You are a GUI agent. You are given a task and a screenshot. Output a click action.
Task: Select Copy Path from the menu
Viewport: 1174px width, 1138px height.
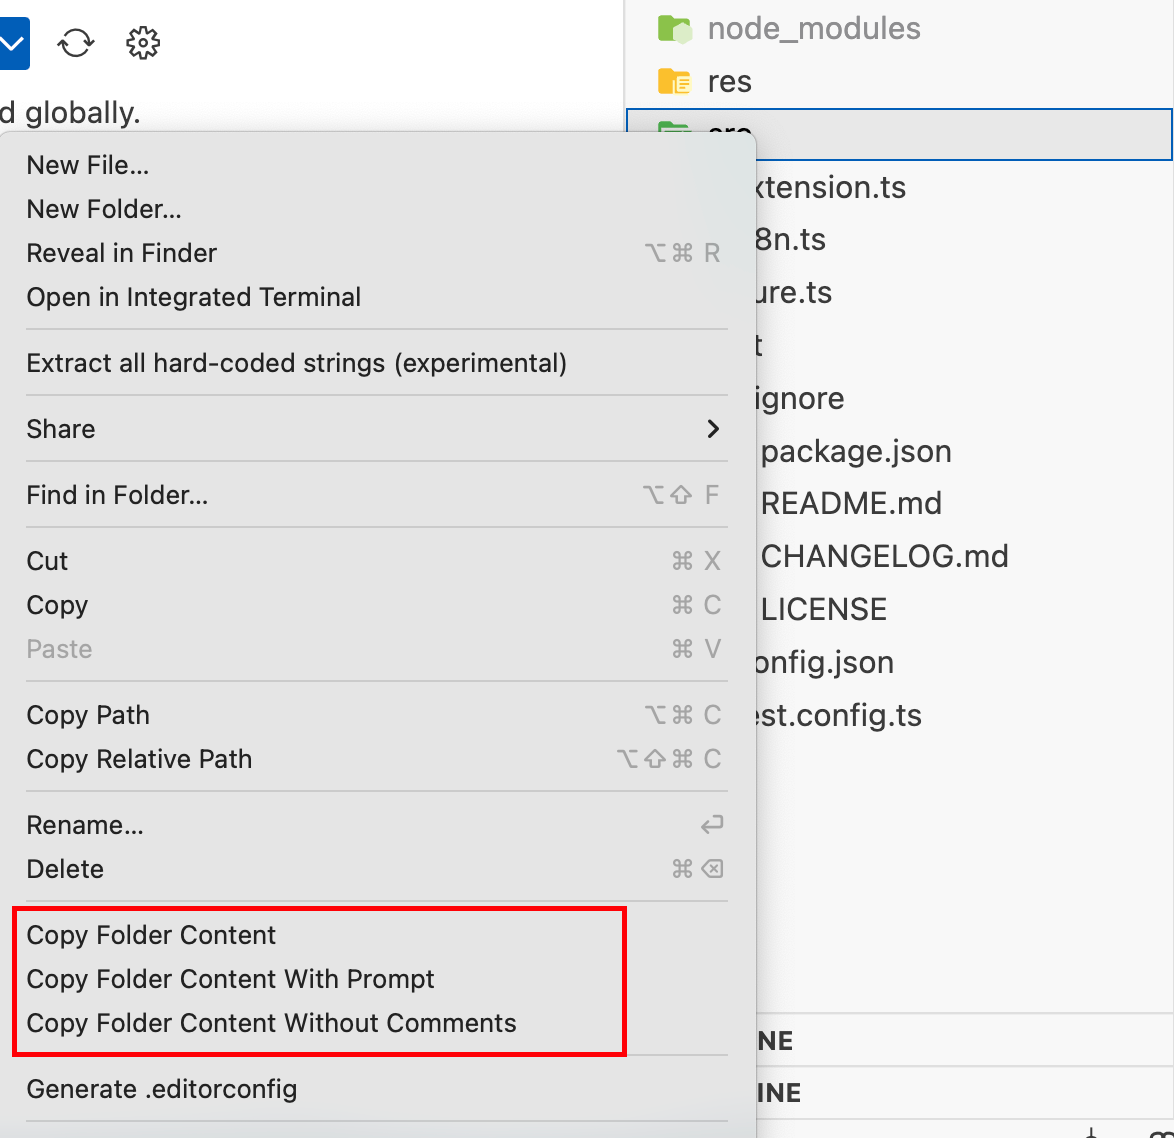tap(88, 715)
